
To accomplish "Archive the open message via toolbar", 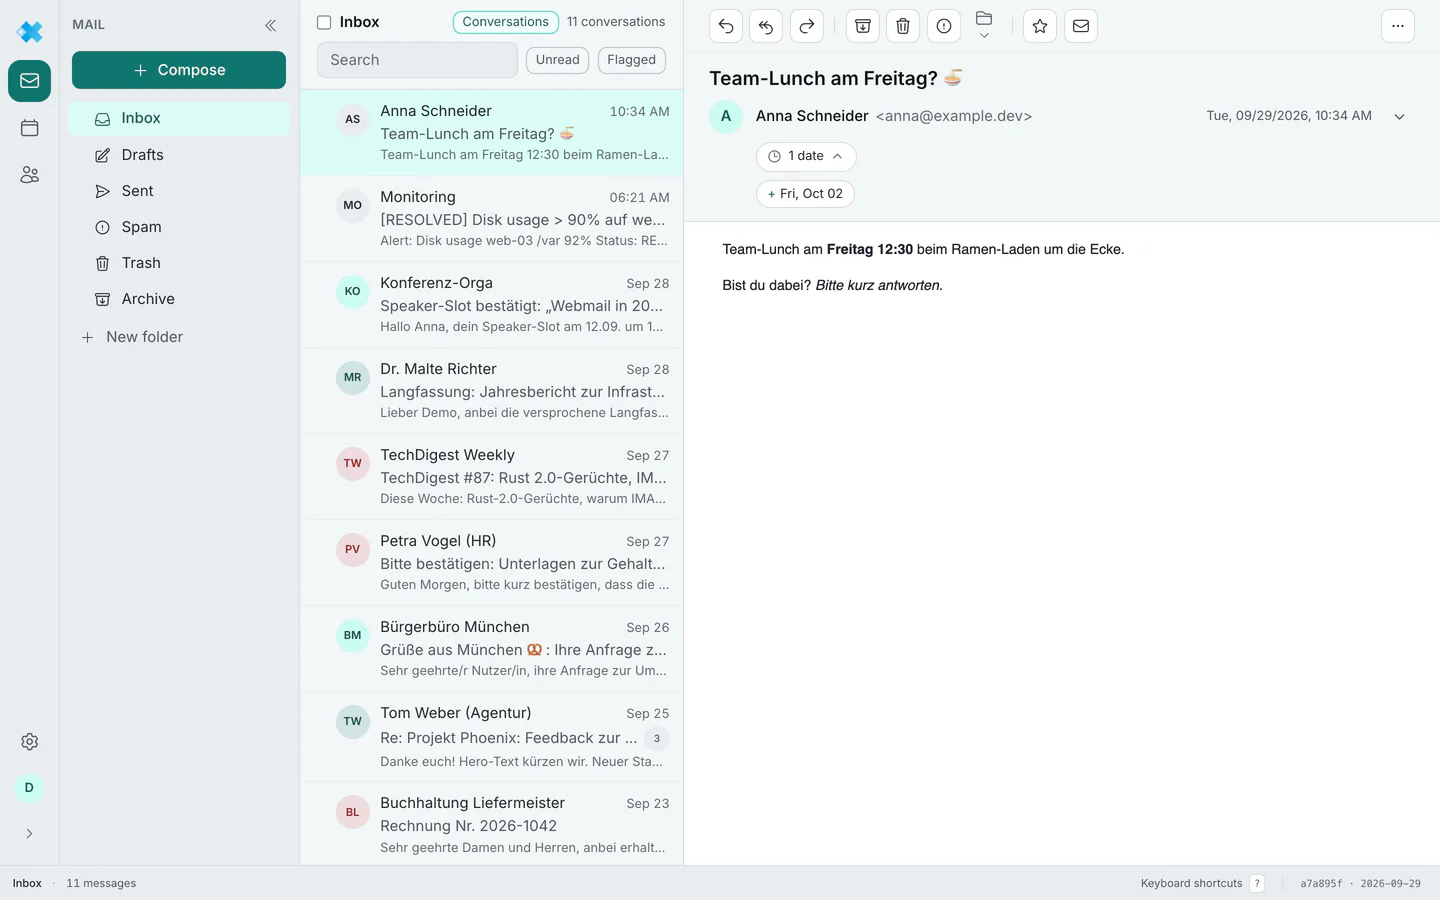I will (863, 26).
